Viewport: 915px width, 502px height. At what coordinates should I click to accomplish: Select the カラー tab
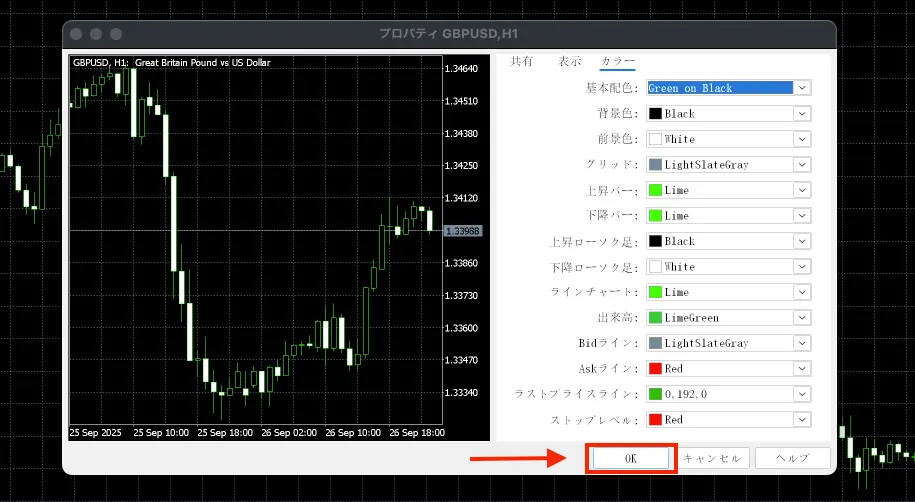click(617, 61)
